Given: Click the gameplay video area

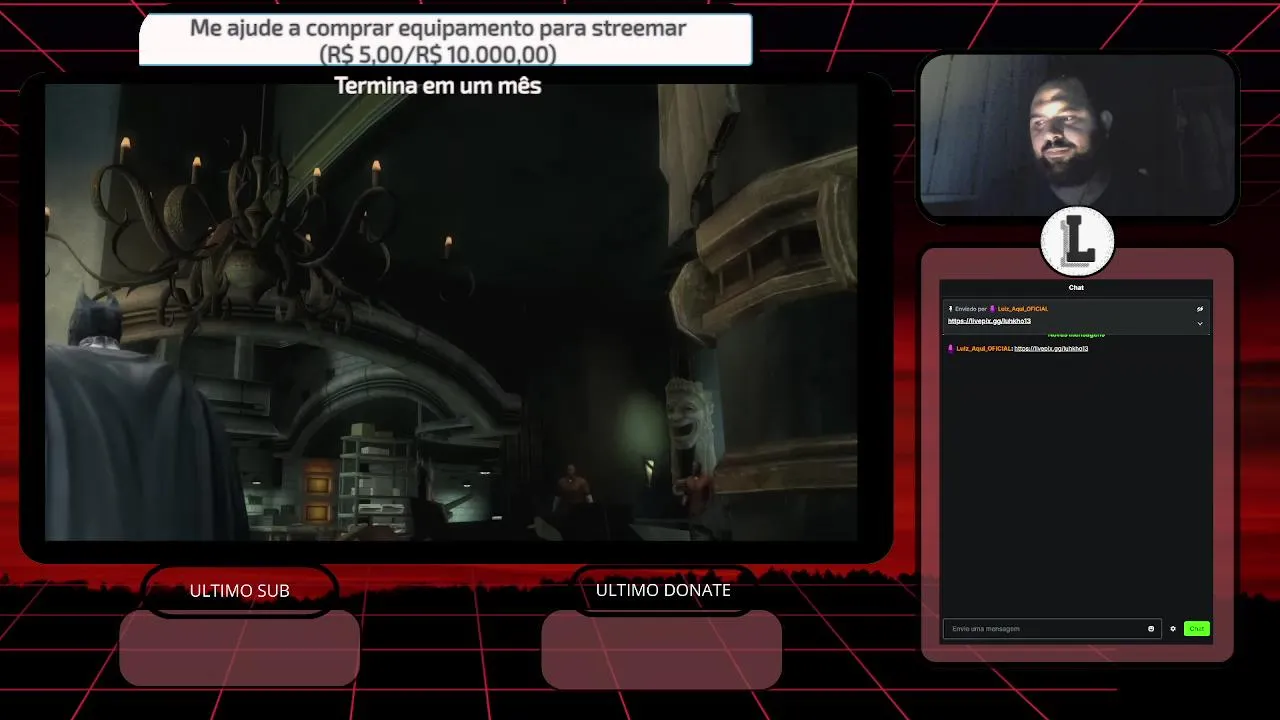Looking at the screenshot, I should 451,313.
